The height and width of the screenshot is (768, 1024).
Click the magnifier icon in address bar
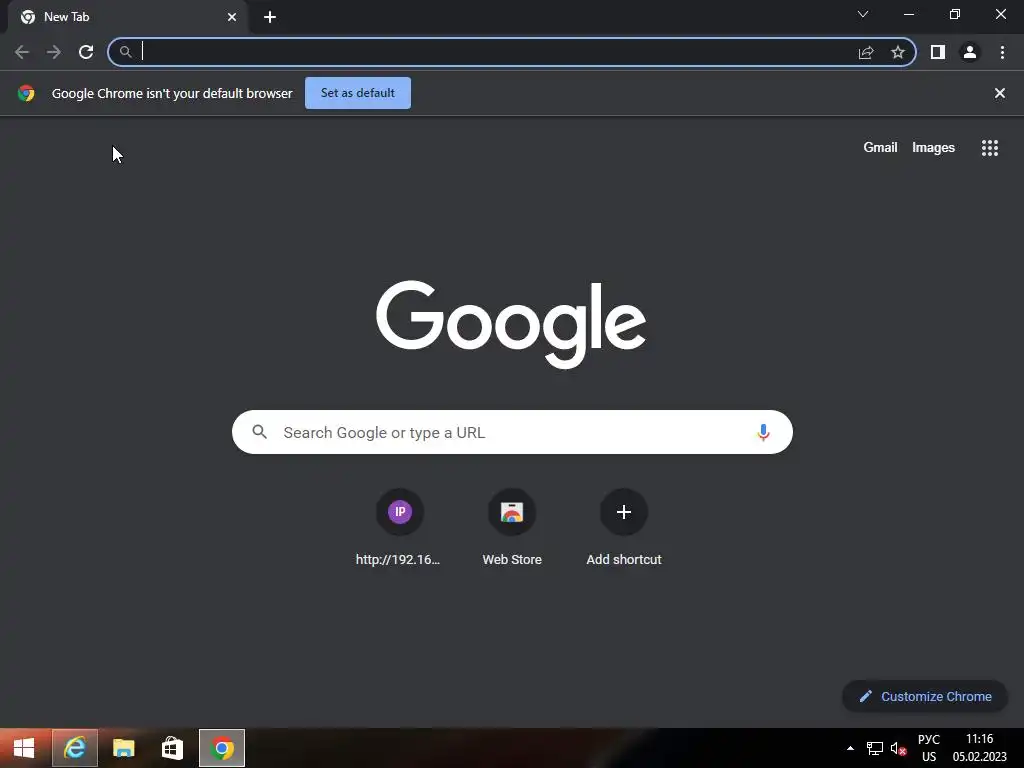pyautogui.click(x=125, y=52)
